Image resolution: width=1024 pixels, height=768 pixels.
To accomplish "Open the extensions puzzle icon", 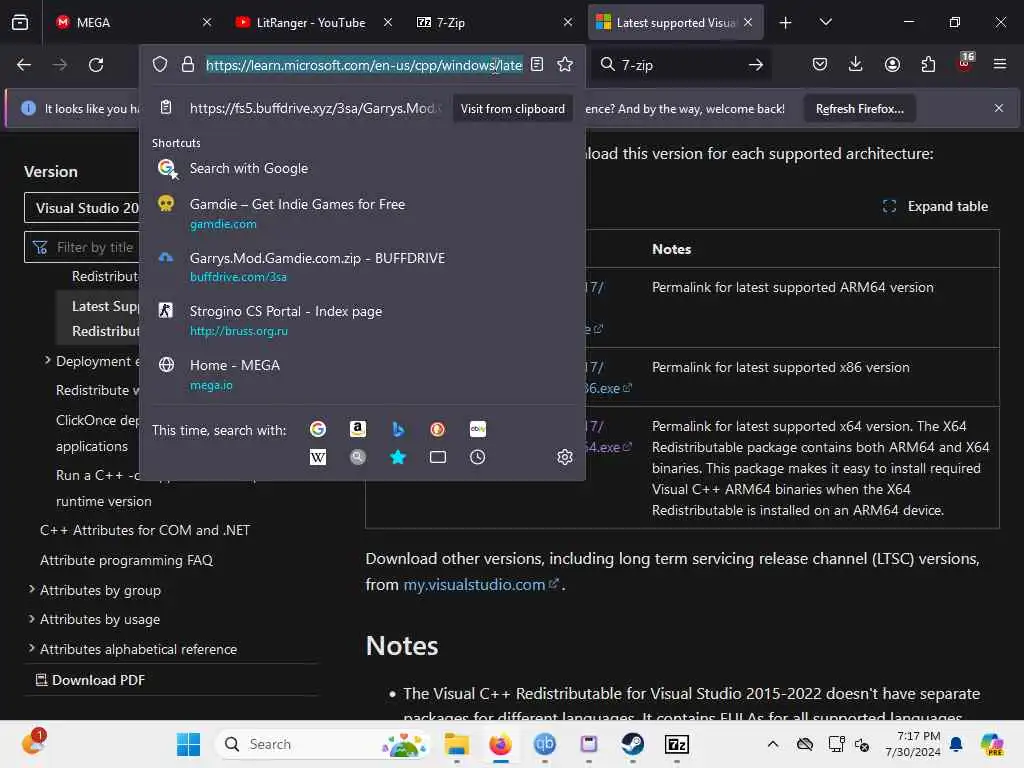I will pyautogui.click(x=928, y=64).
